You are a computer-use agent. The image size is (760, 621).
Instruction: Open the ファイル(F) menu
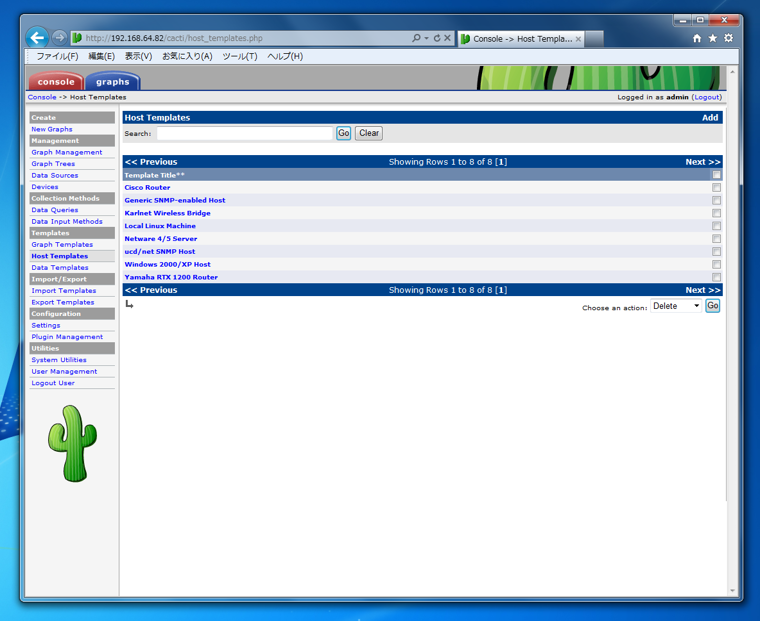click(57, 56)
